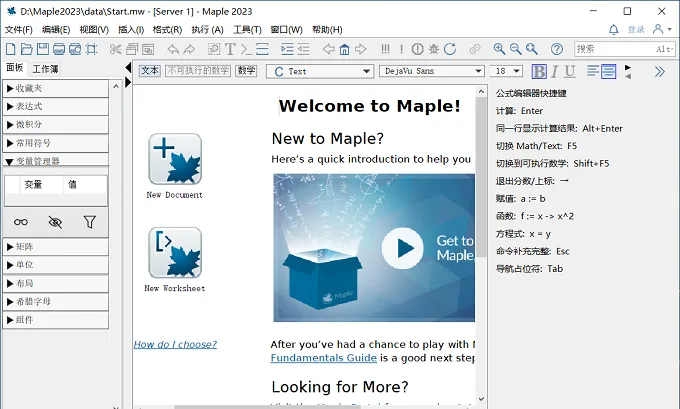
Task: Open the font size 18 dropdown
Action: [x=506, y=71]
